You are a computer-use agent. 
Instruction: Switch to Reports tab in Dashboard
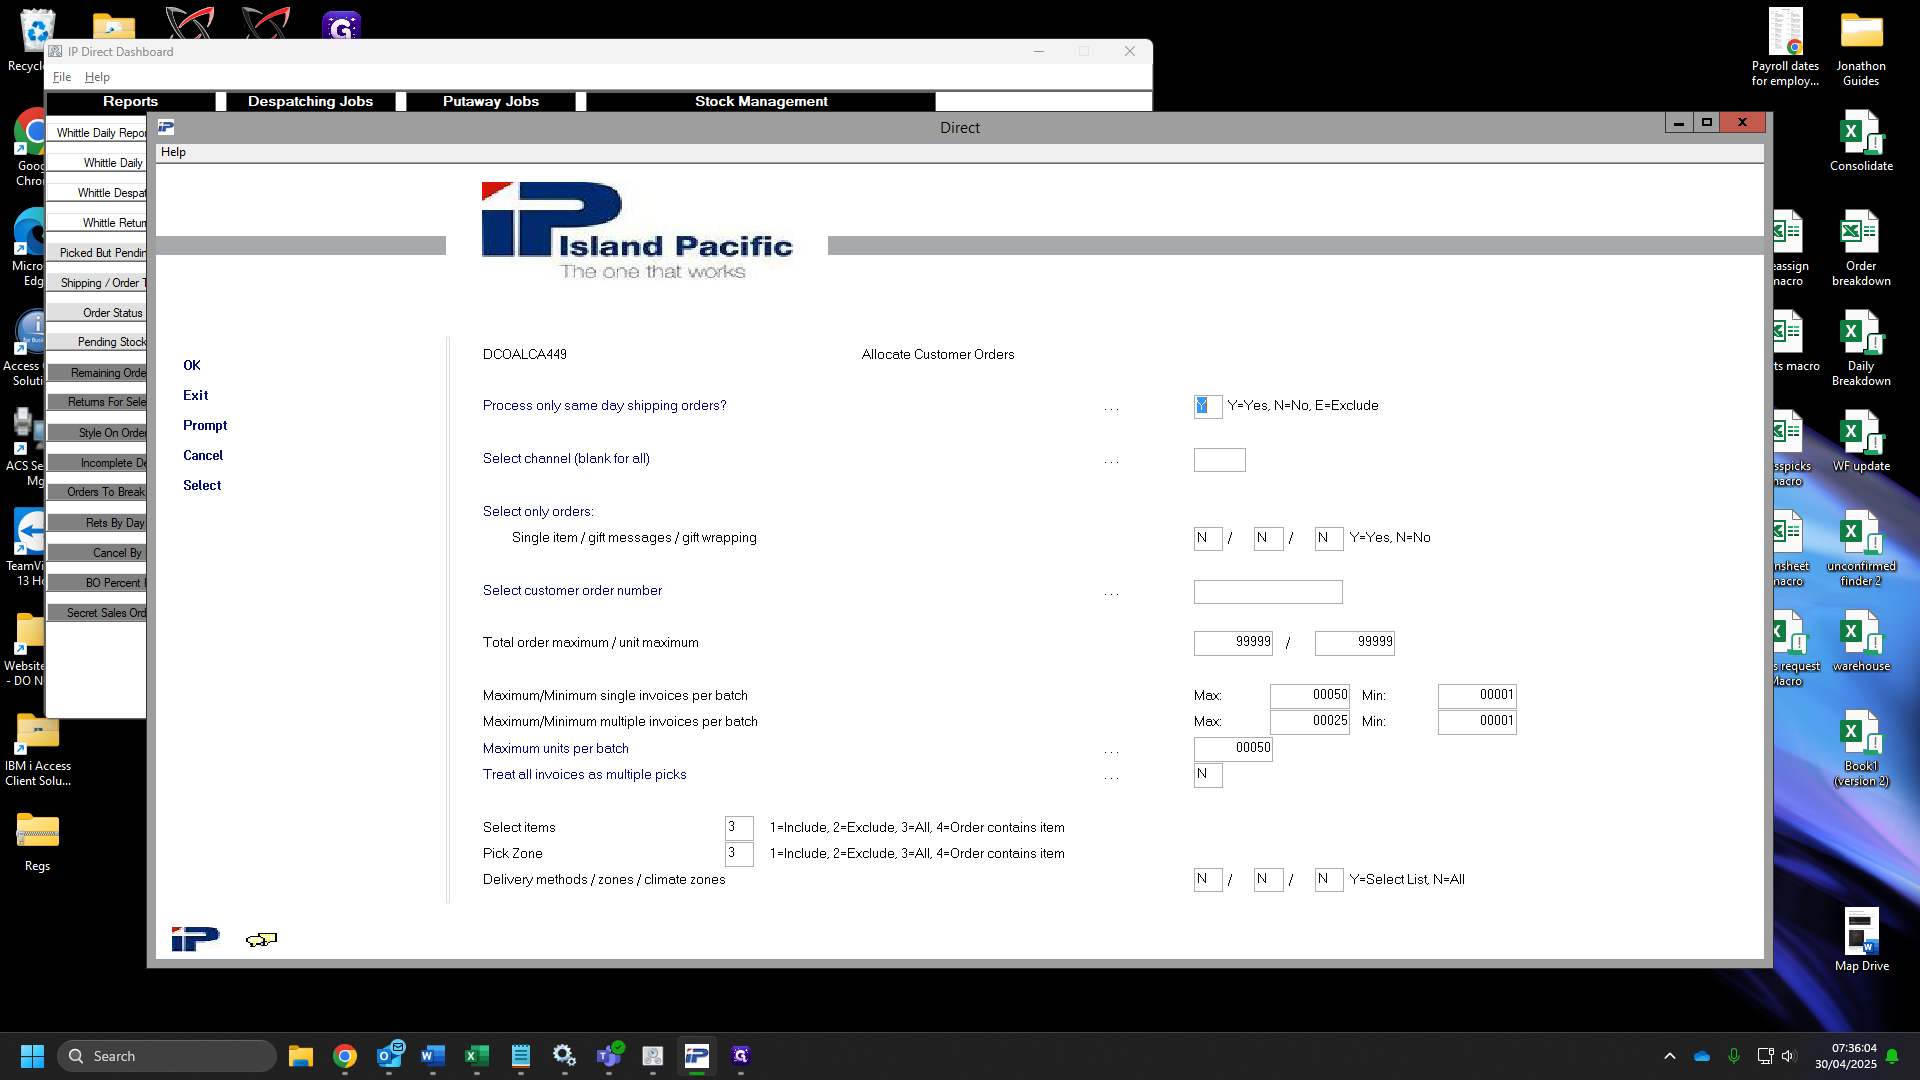[x=130, y=101]
